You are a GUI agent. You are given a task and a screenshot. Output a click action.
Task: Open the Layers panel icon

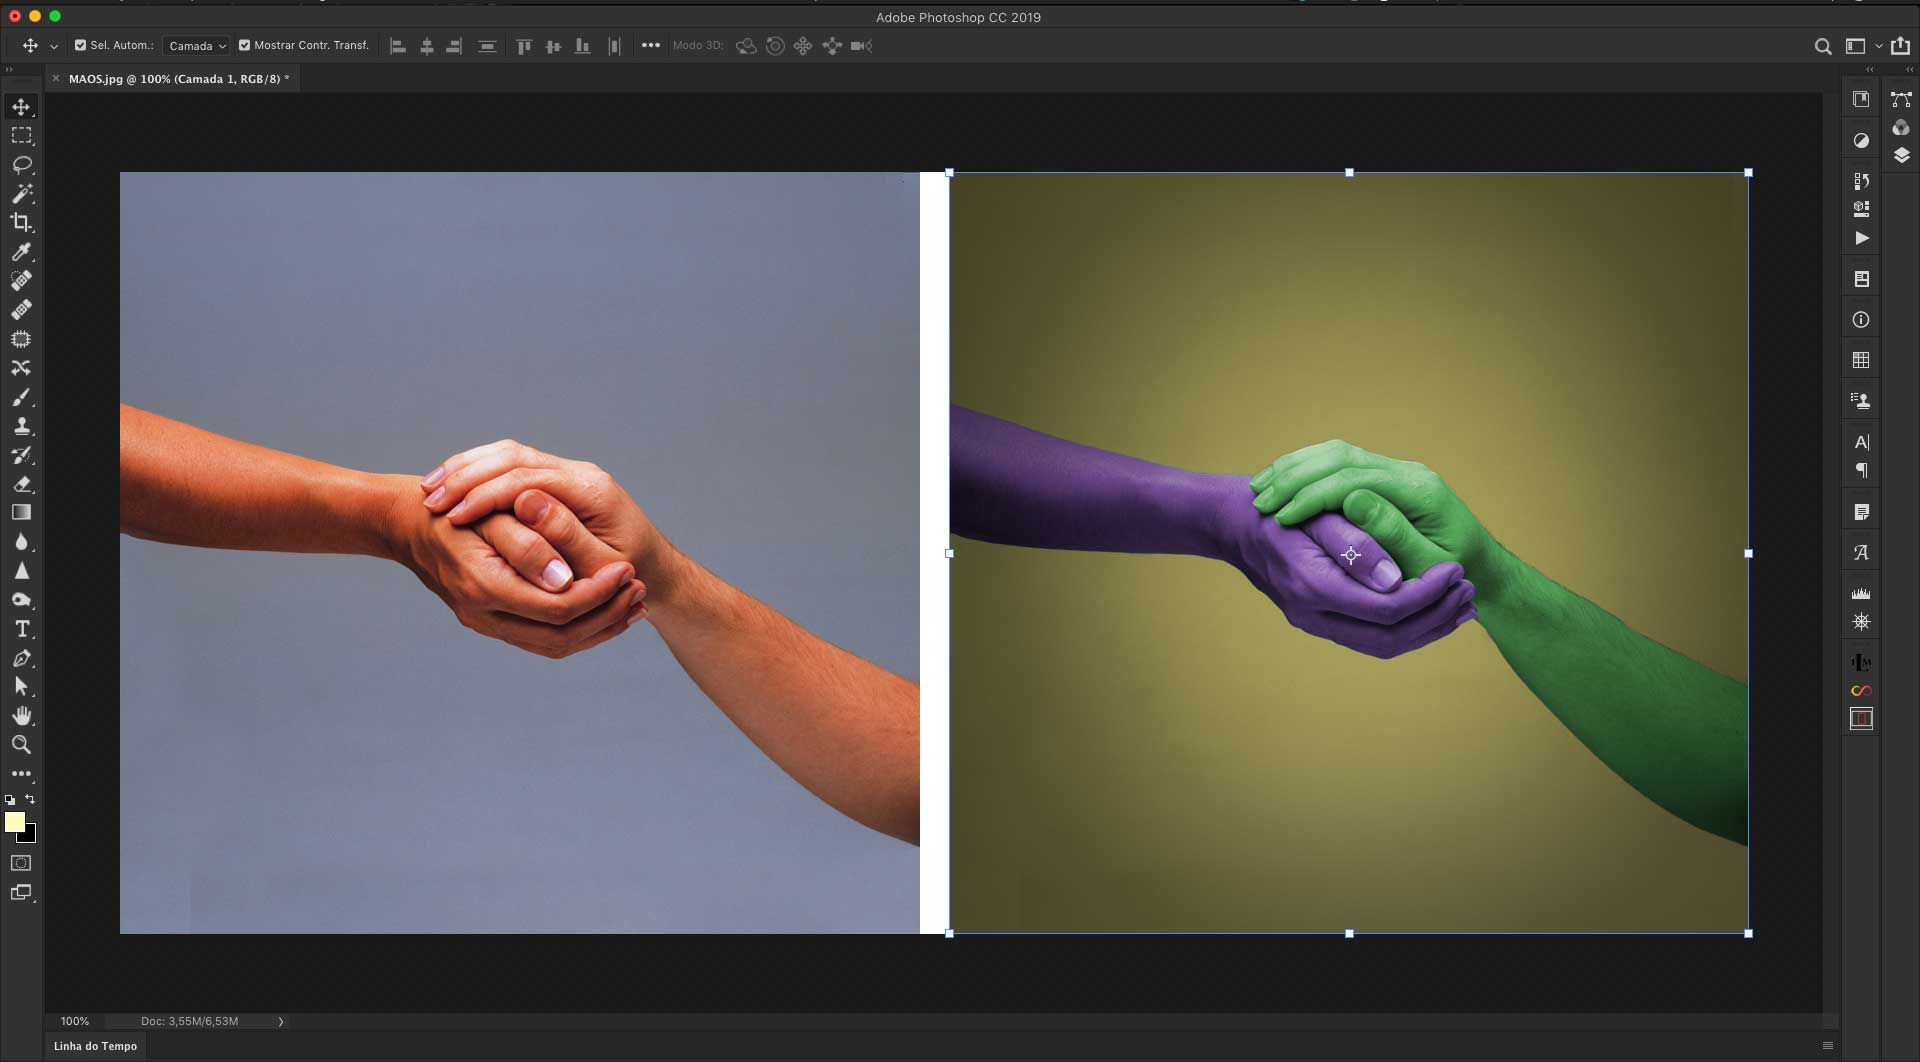coord(1901,156)
